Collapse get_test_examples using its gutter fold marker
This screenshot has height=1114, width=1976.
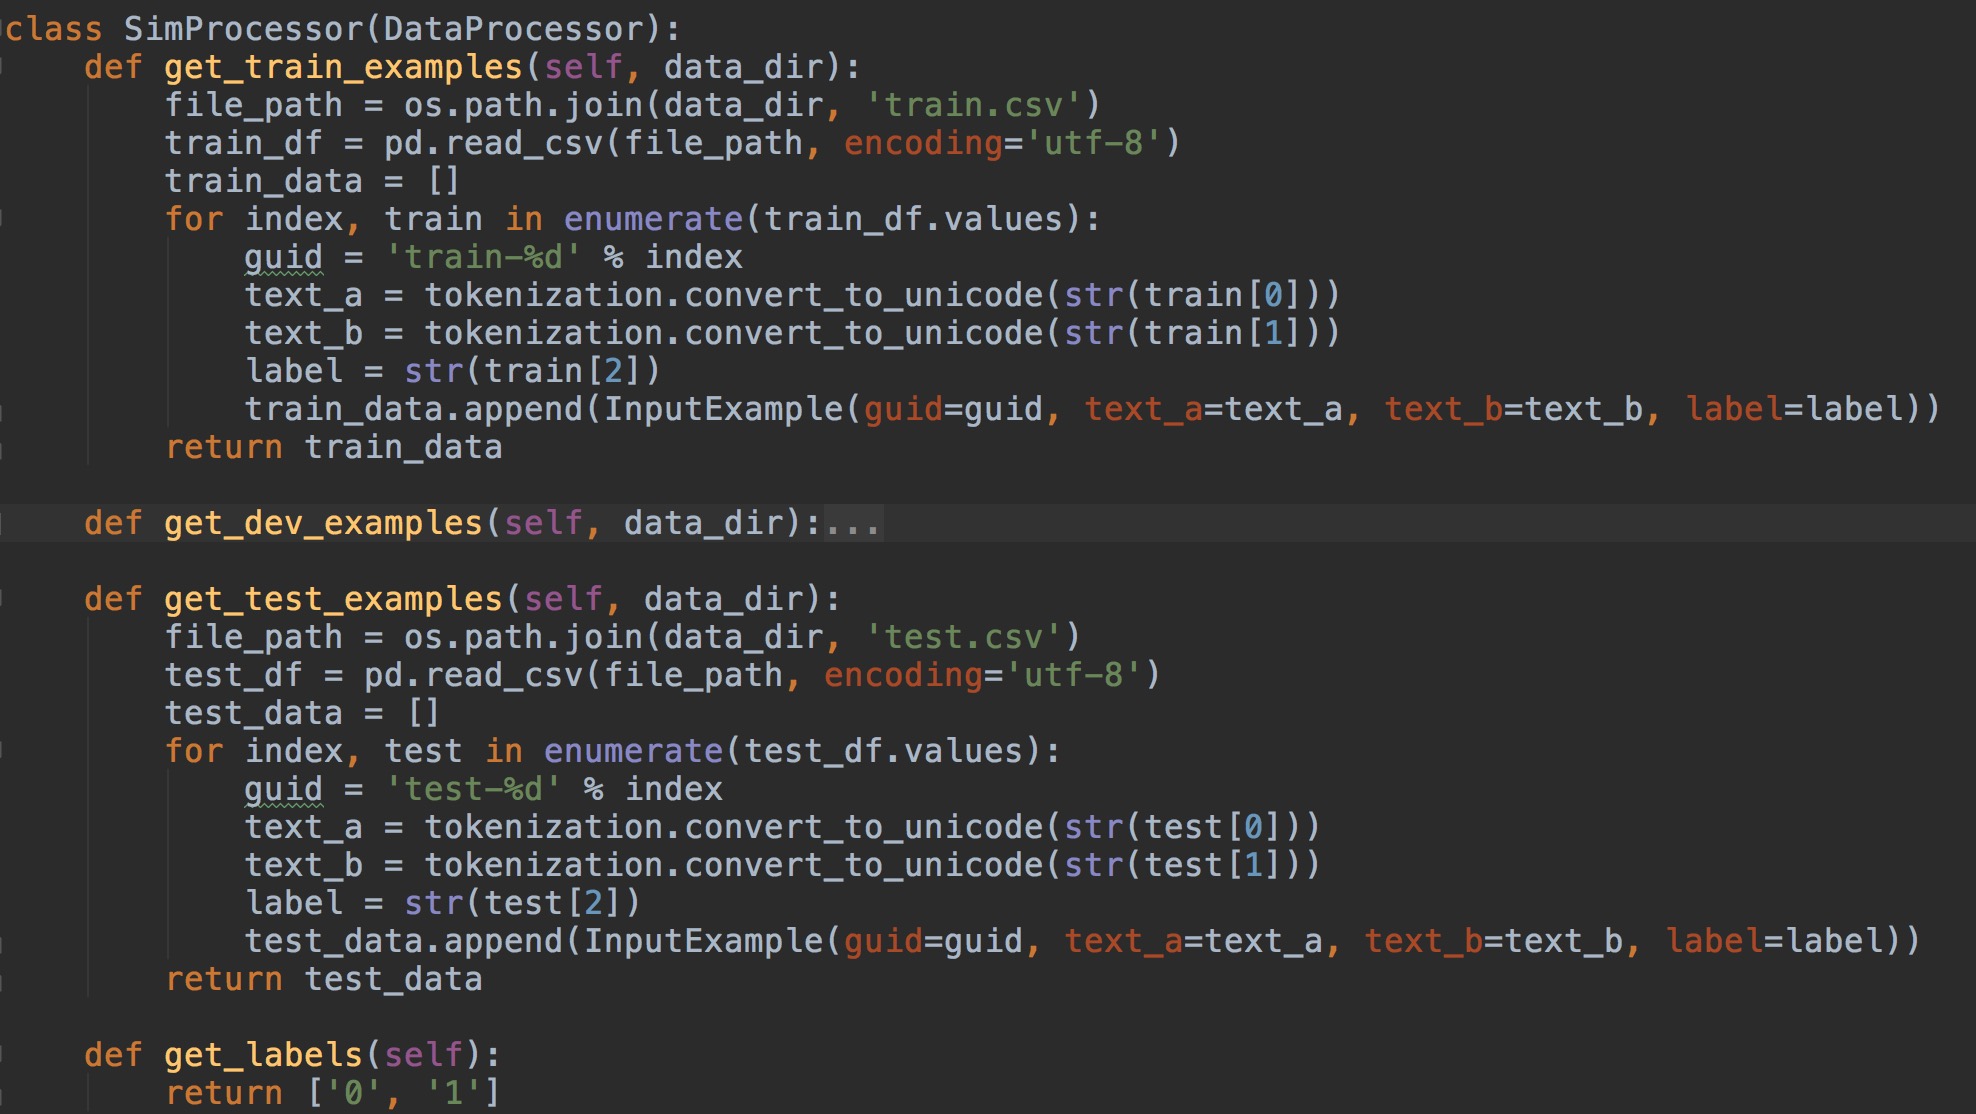3,599
